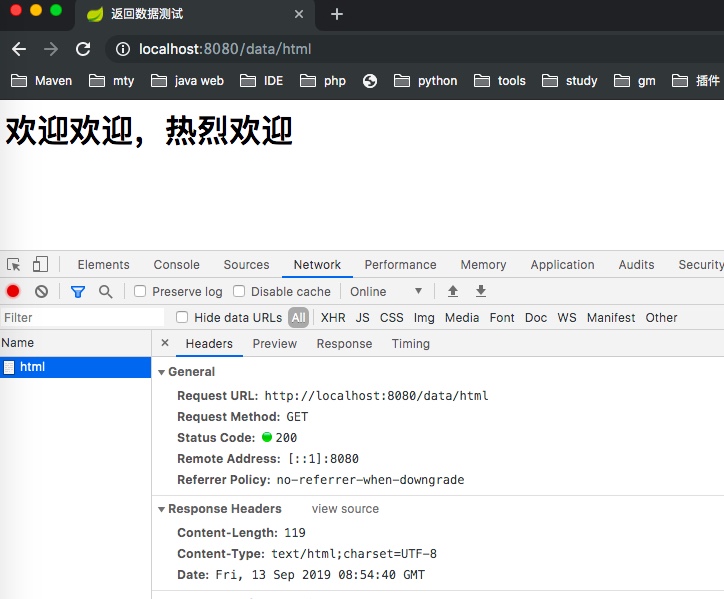Click the import HAR upload arrow icon
Image resolution: width=724 pixels, height=599 pixels.
tap(453, 291)
